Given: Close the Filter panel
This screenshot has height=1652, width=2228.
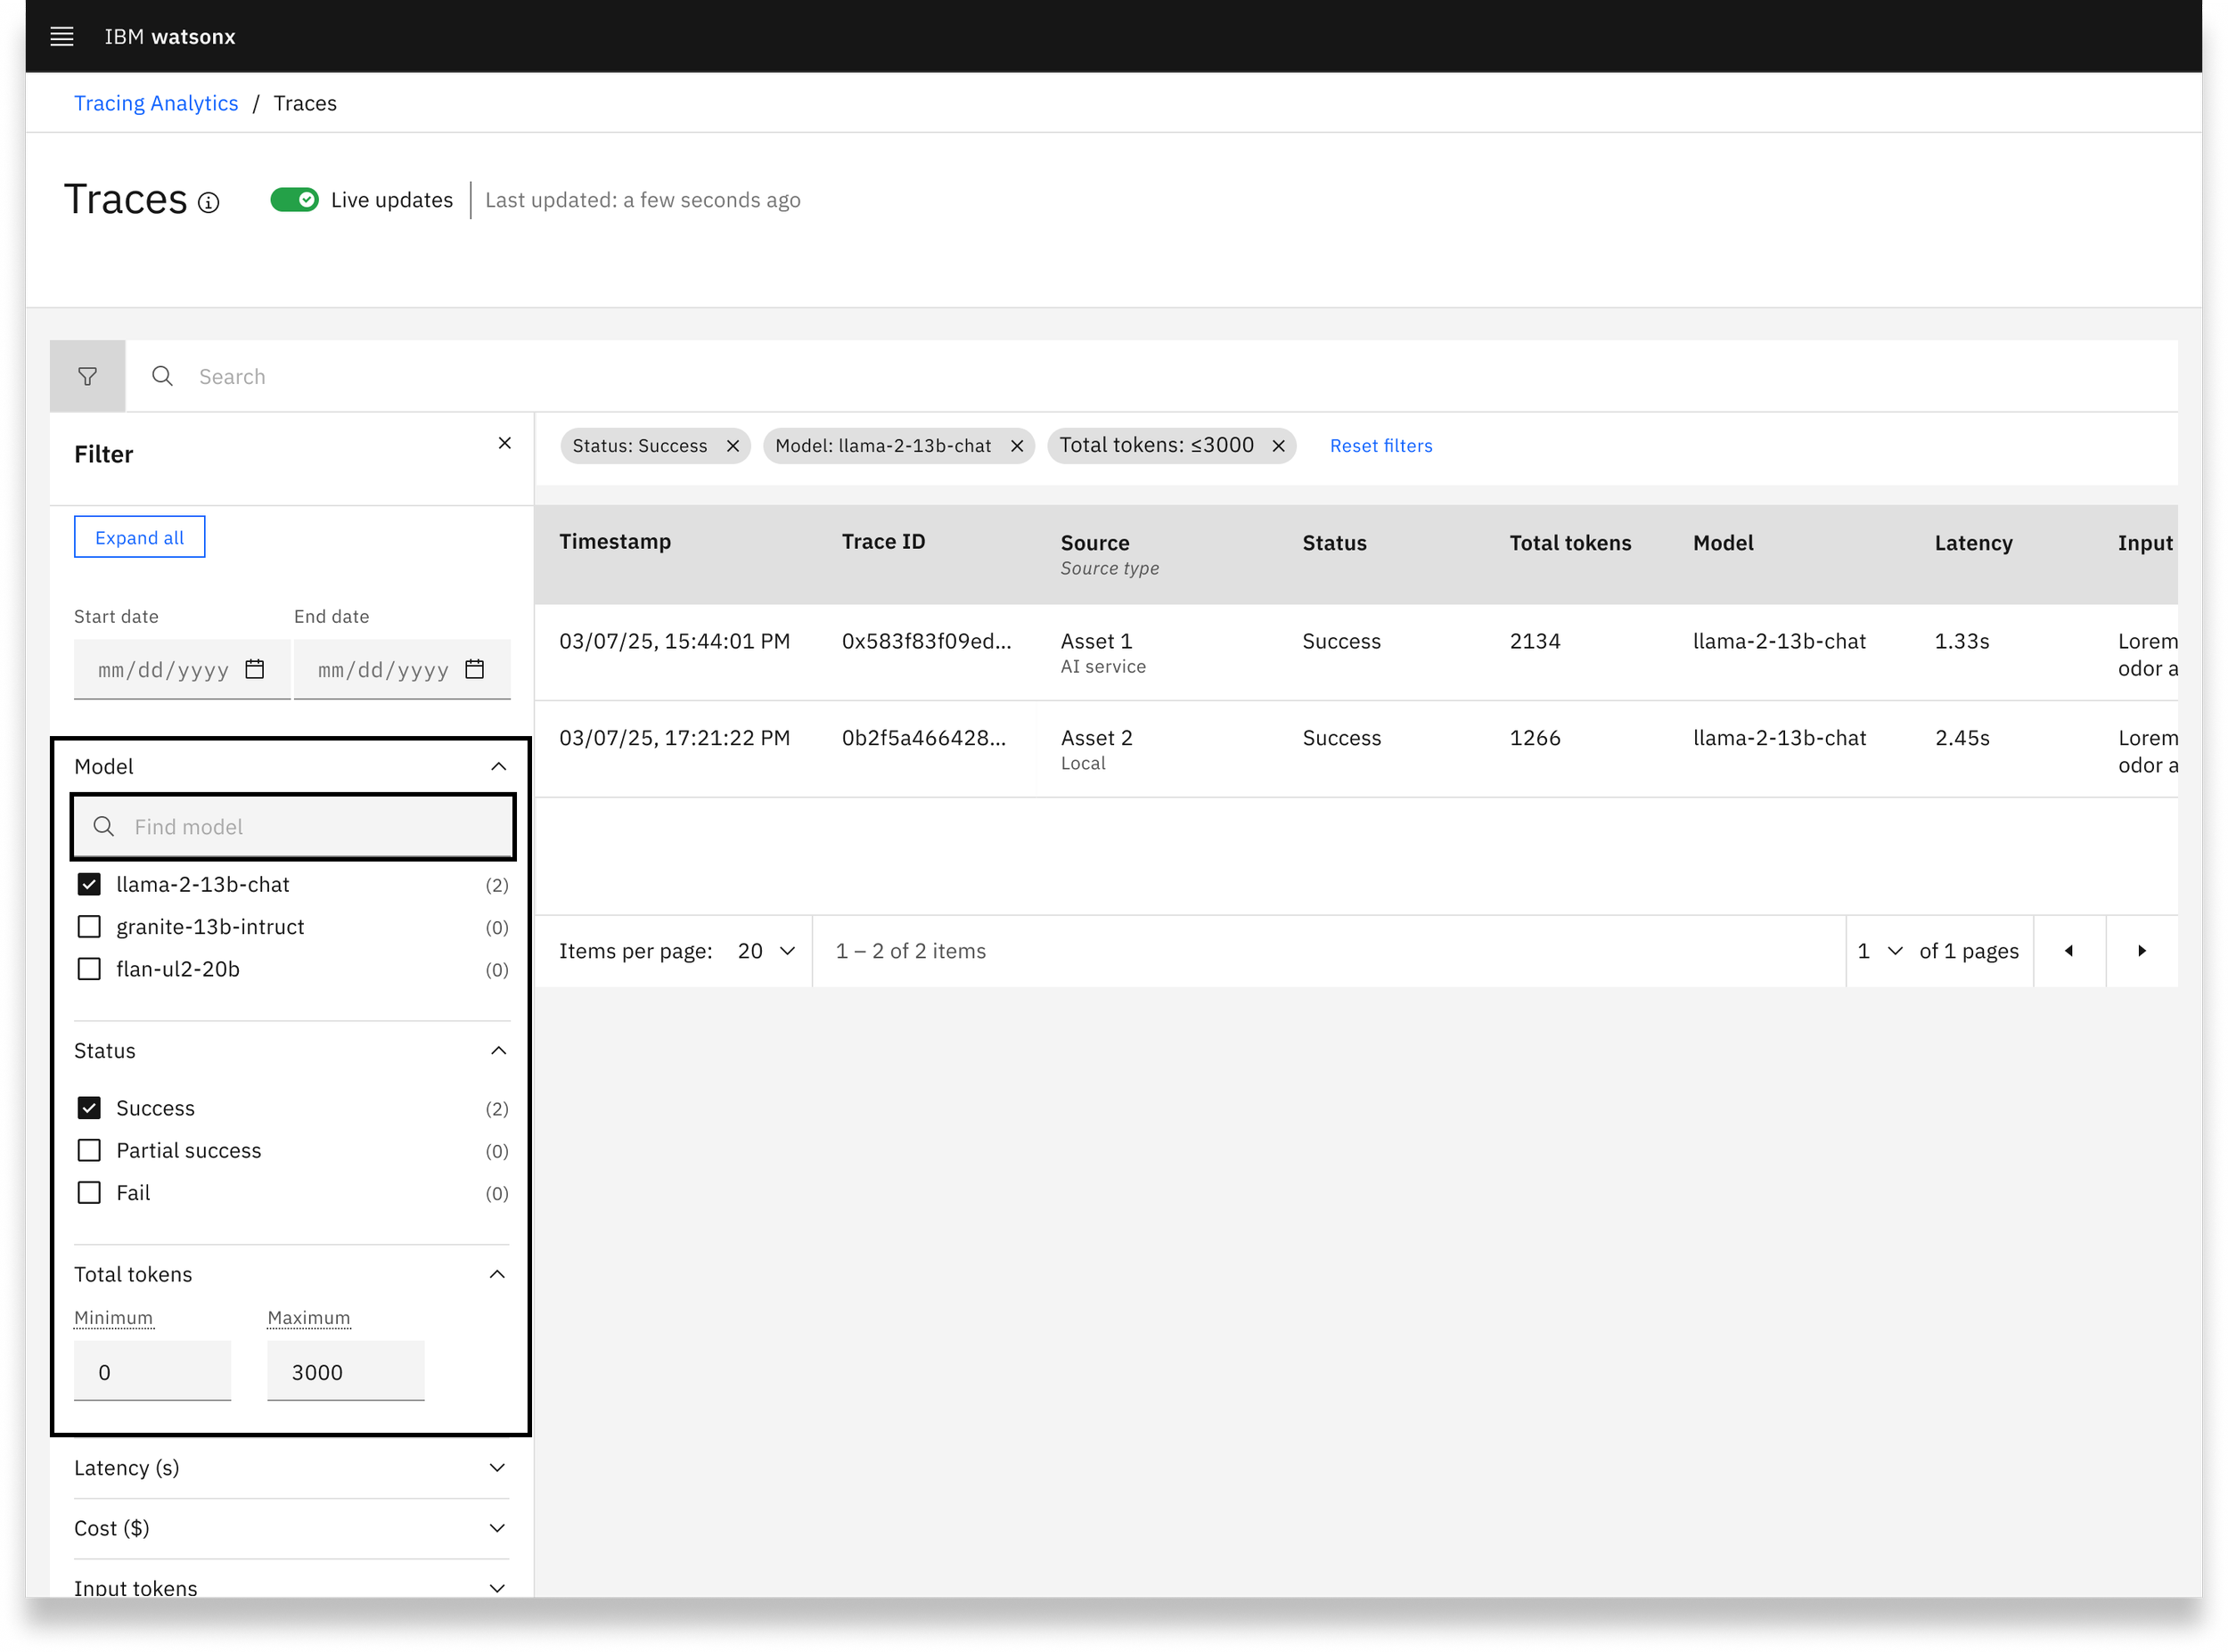Looking at the screenshot, I should click(x=505, y=443).
